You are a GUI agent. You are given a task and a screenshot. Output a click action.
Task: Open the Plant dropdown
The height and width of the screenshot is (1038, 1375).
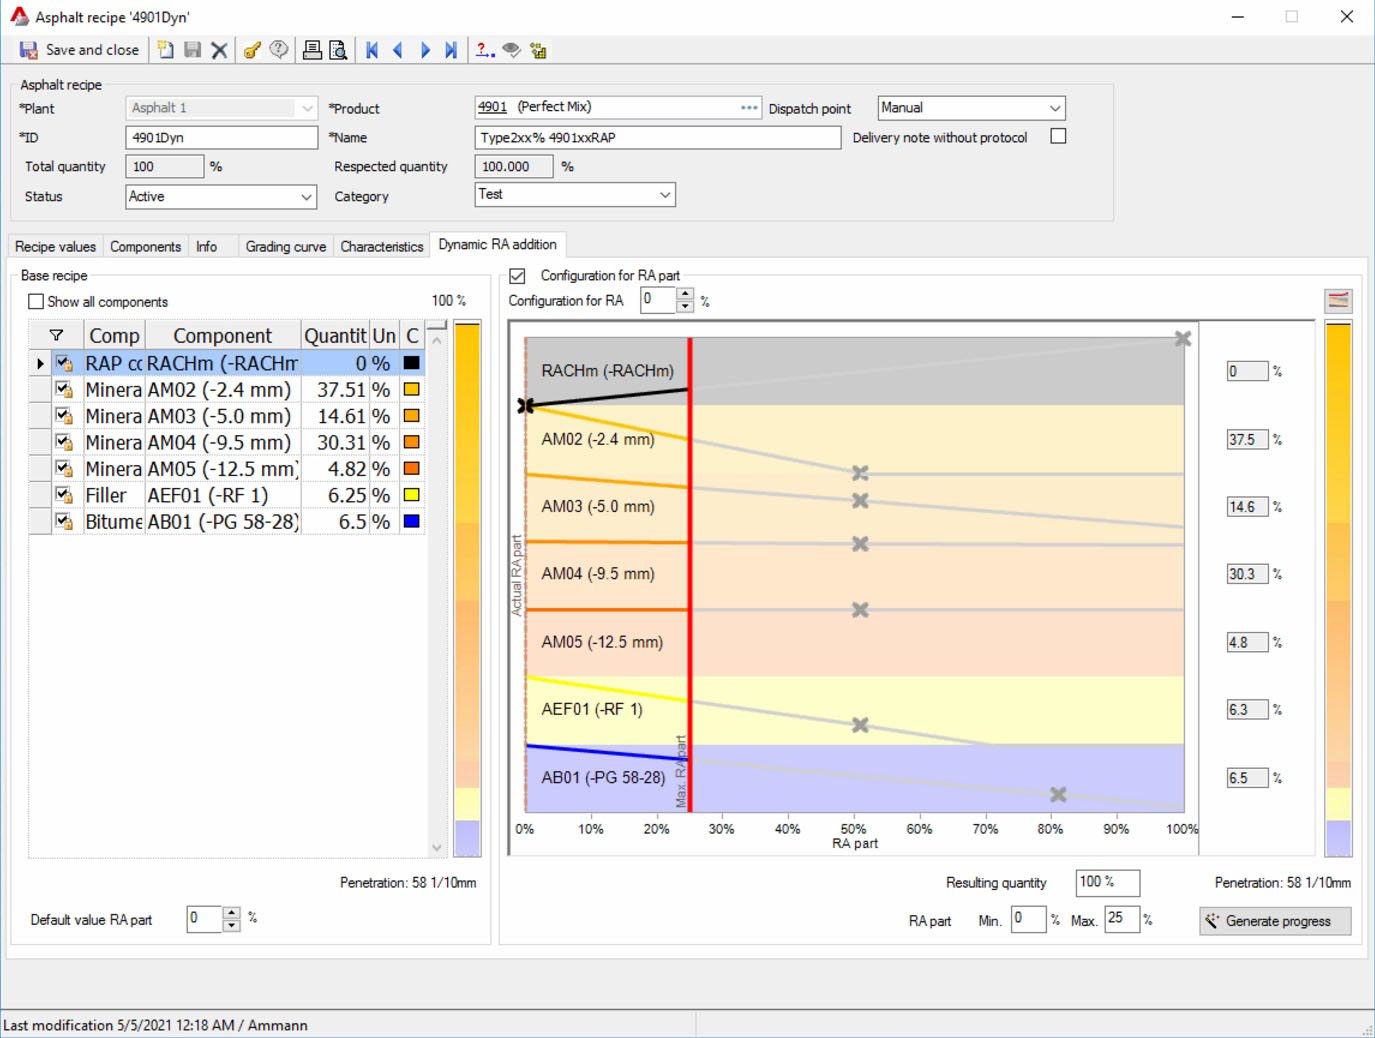point(307,108)
